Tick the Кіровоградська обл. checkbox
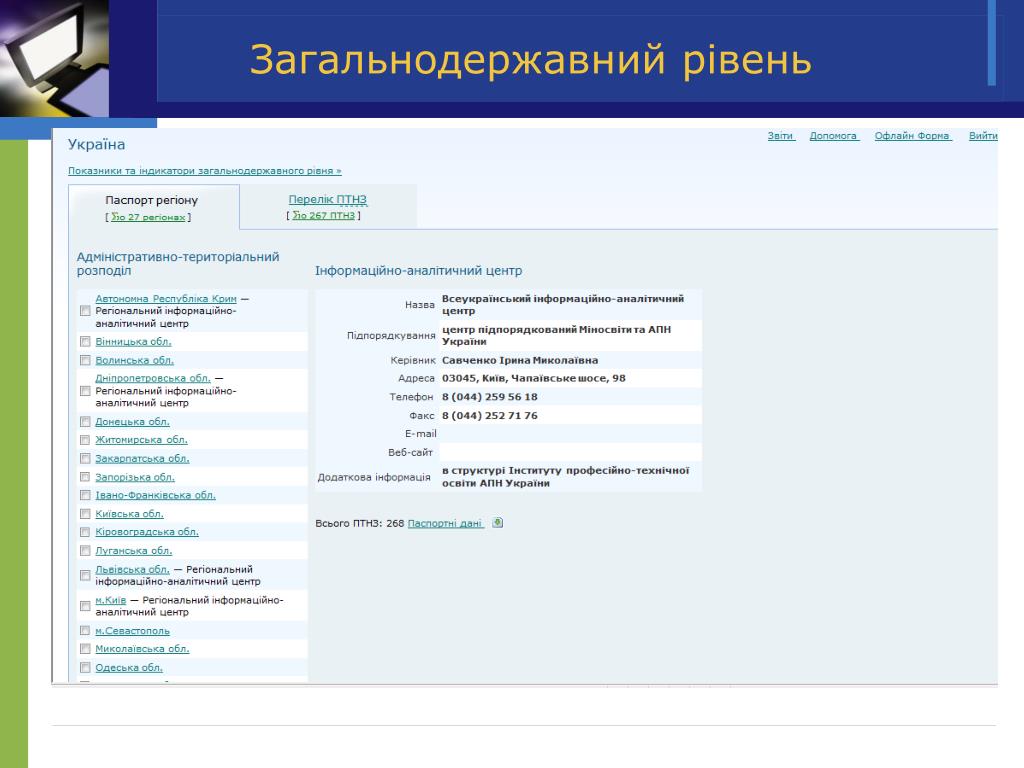Image resolution: width=1024 pixels, height=768 pixels. [x=85, y=532]
